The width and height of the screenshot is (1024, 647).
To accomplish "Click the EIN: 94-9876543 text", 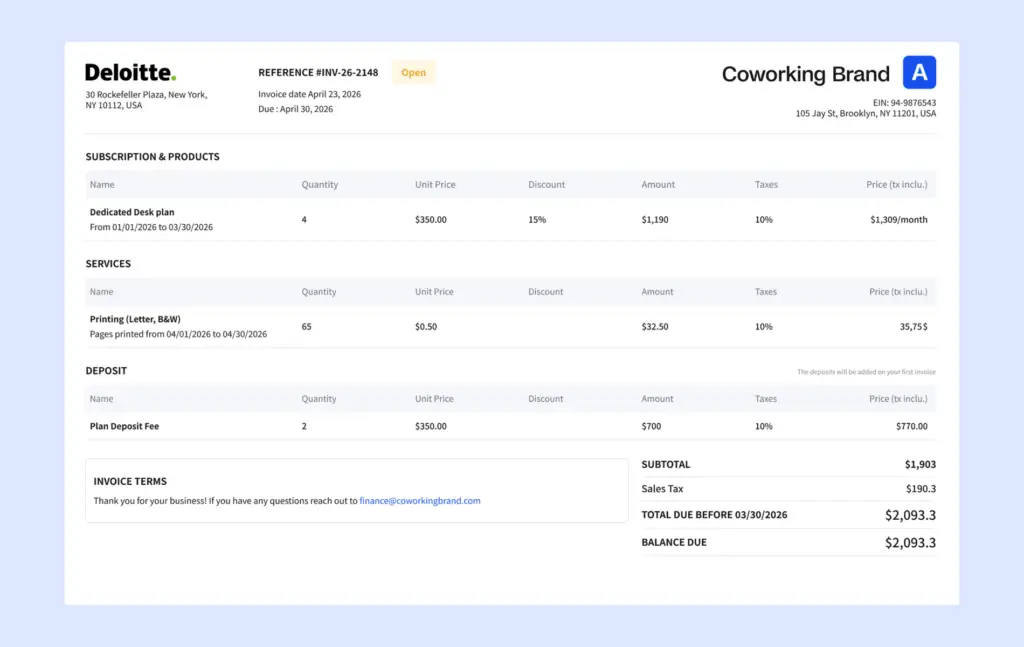I will tap(904, 103).
